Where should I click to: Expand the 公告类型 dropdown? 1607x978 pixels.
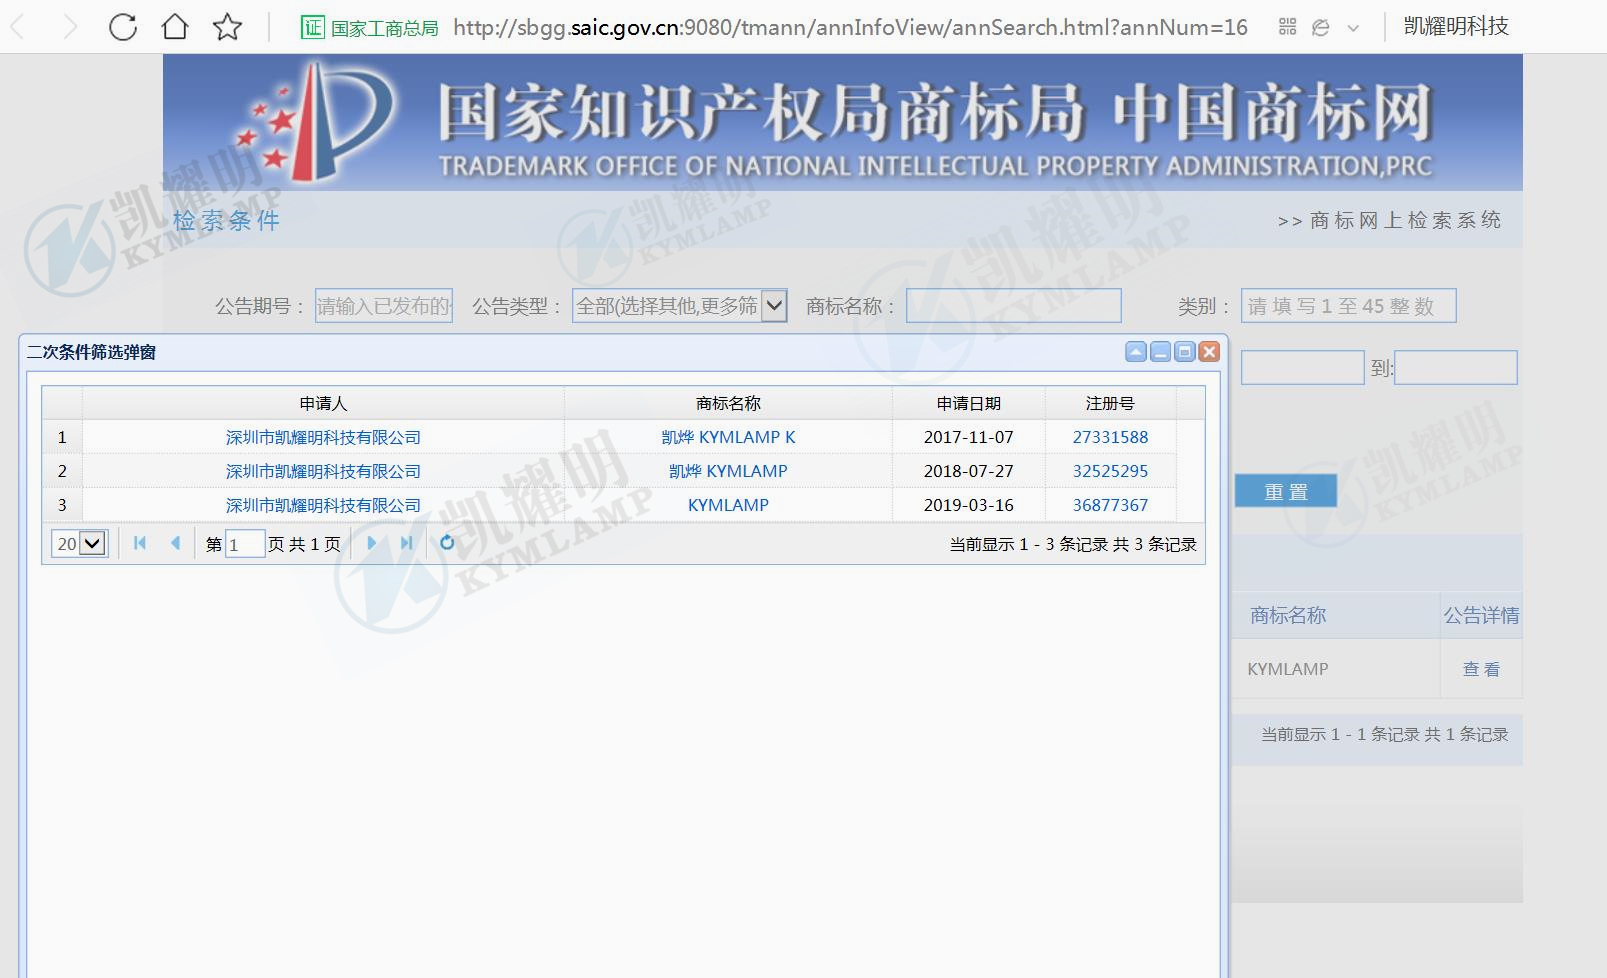pos(774,306)
